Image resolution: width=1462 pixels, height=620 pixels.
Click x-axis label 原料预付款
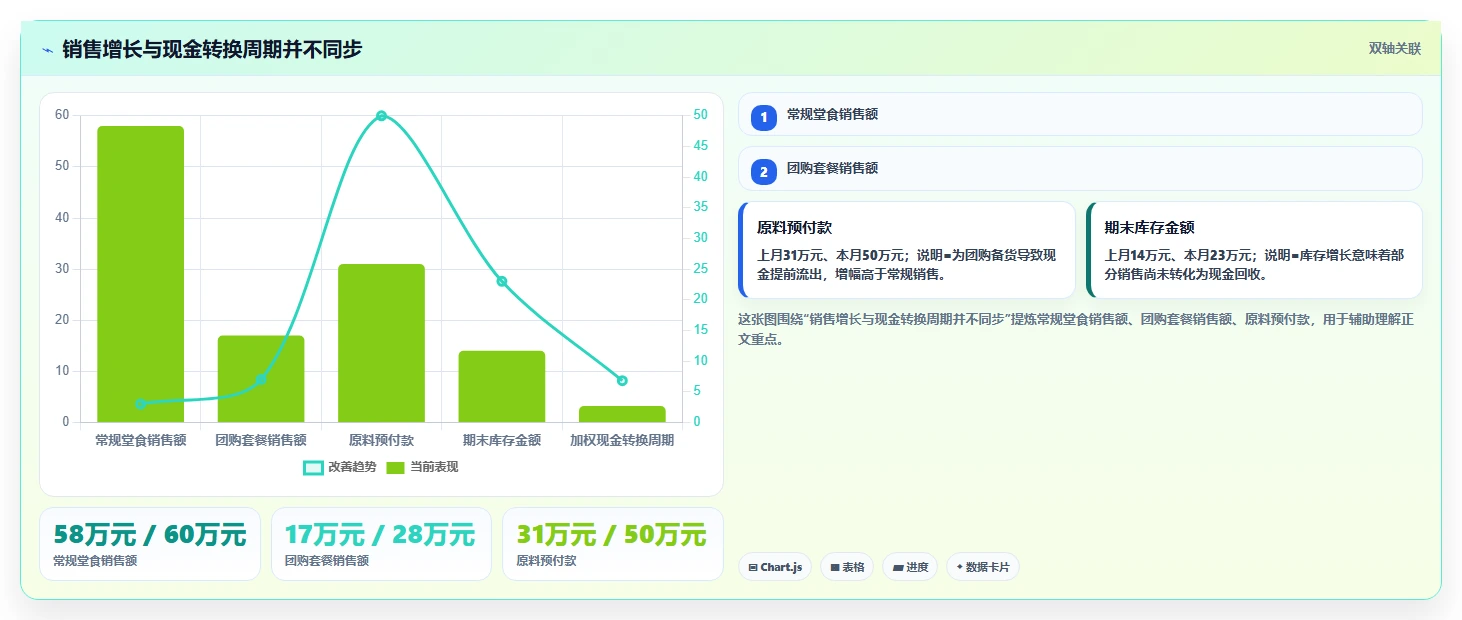381,440
